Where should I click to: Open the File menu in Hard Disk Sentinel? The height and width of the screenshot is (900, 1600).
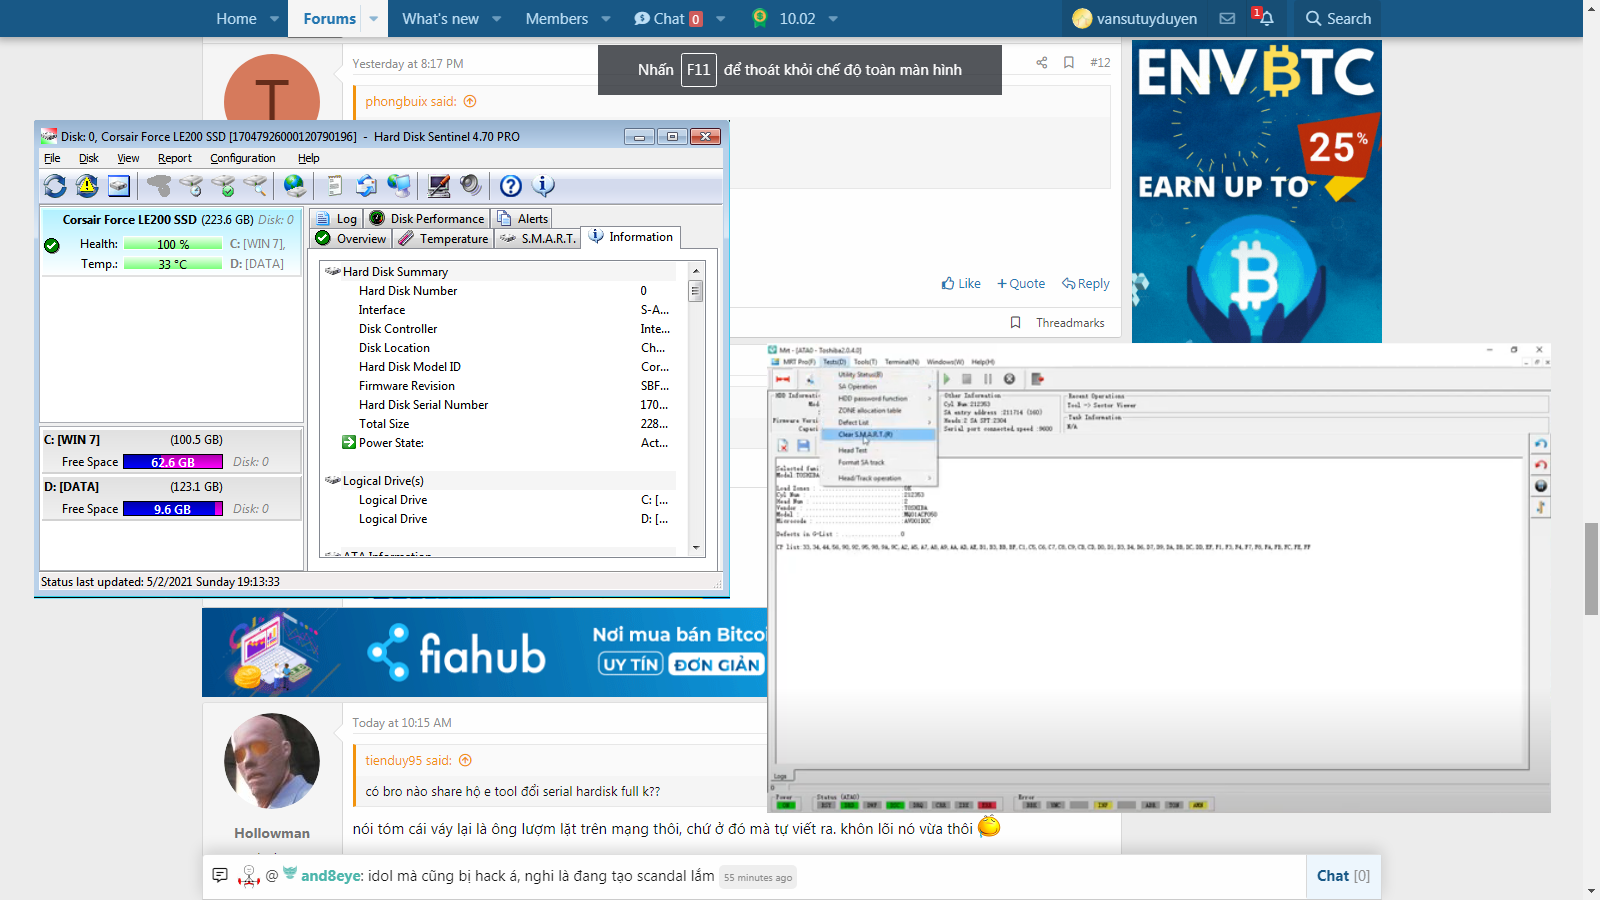tap(52, 158)
